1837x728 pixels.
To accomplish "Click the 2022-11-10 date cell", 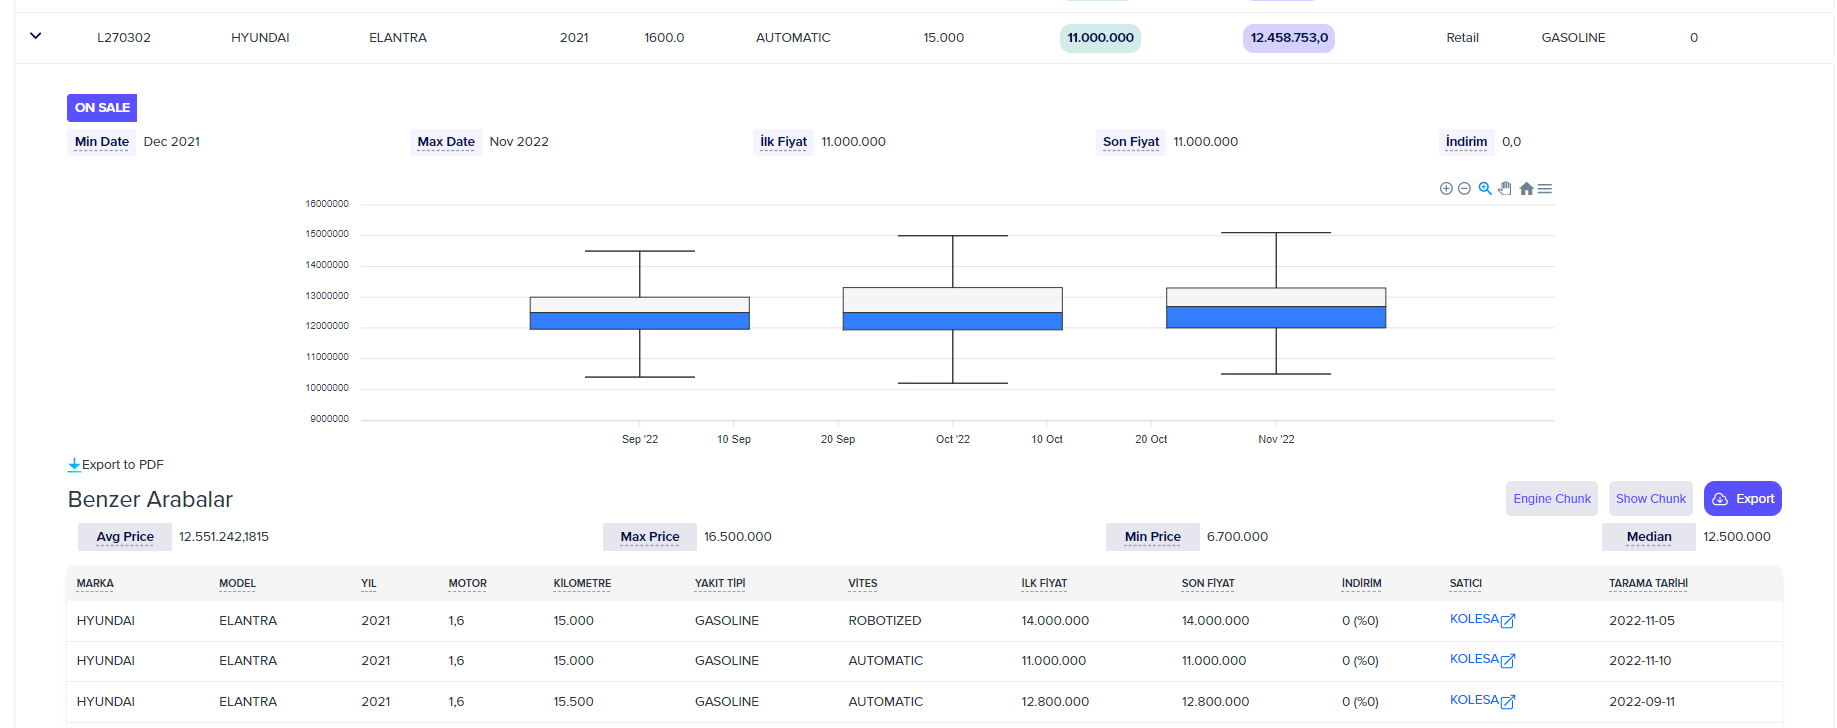I will point(1640,661).
